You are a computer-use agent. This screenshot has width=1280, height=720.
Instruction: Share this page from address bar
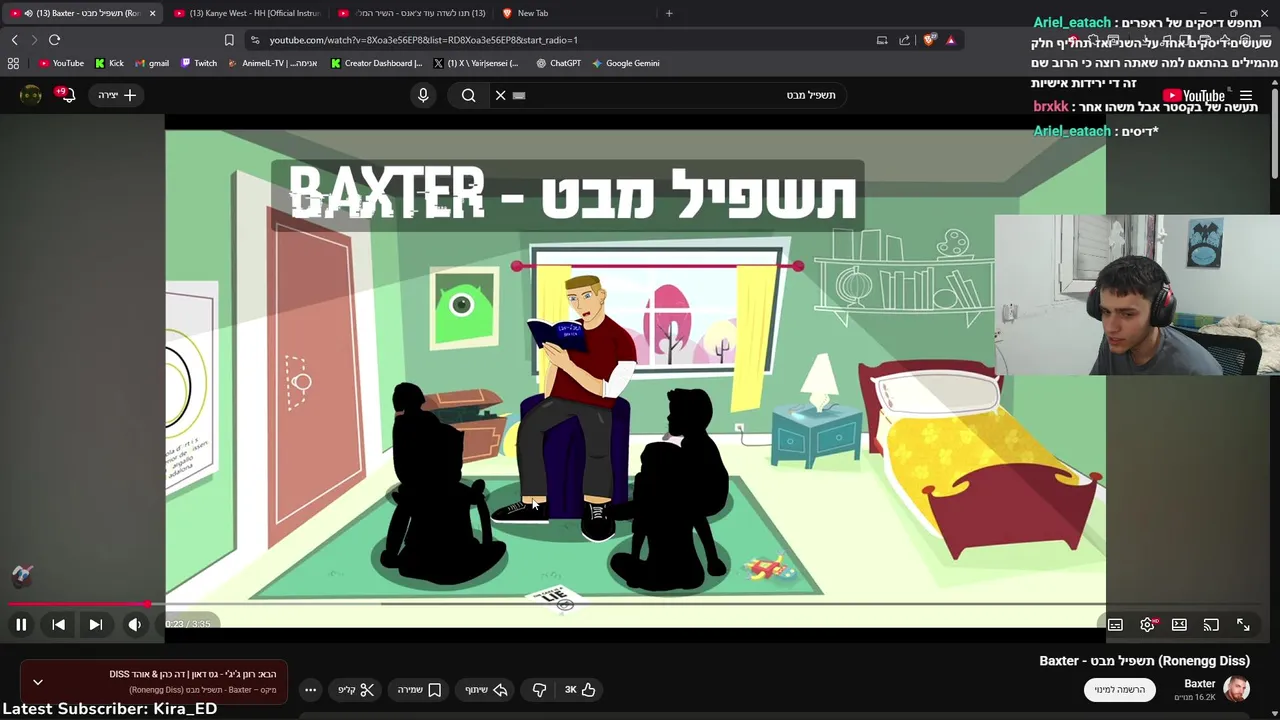[904, 40]
